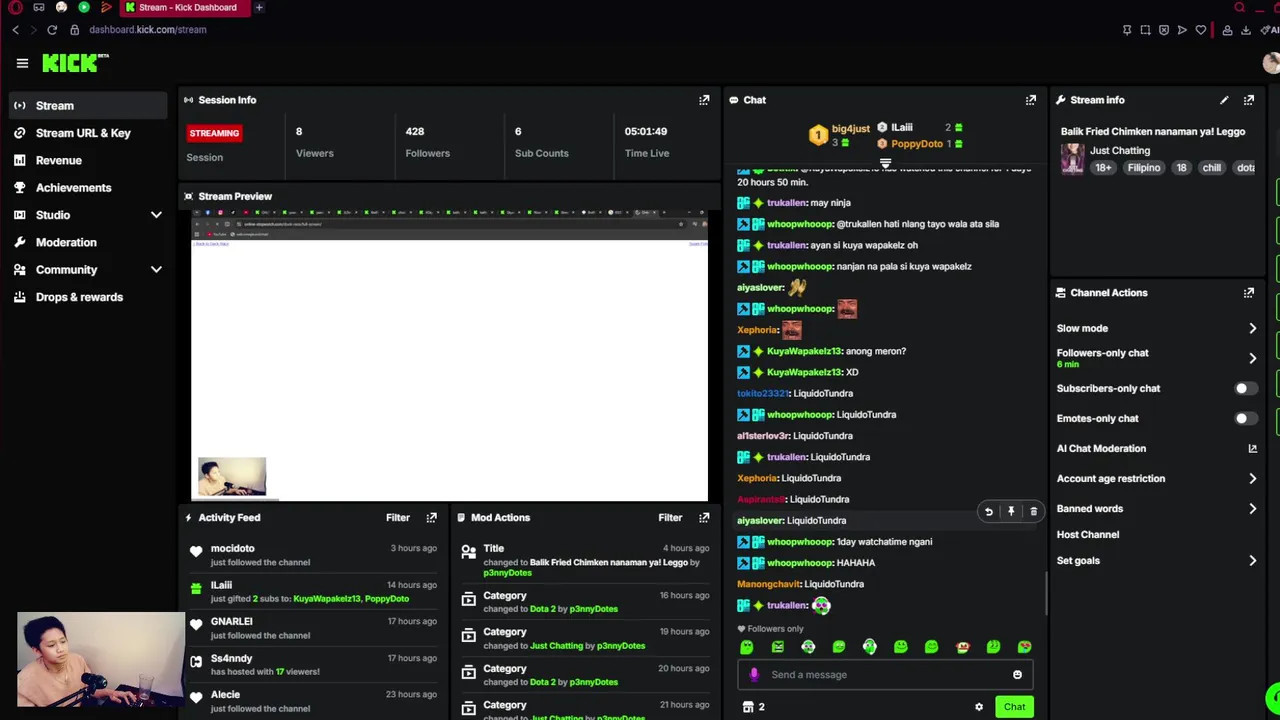Click whoopwhooop username saying HAHAHA

pos(799,563)
